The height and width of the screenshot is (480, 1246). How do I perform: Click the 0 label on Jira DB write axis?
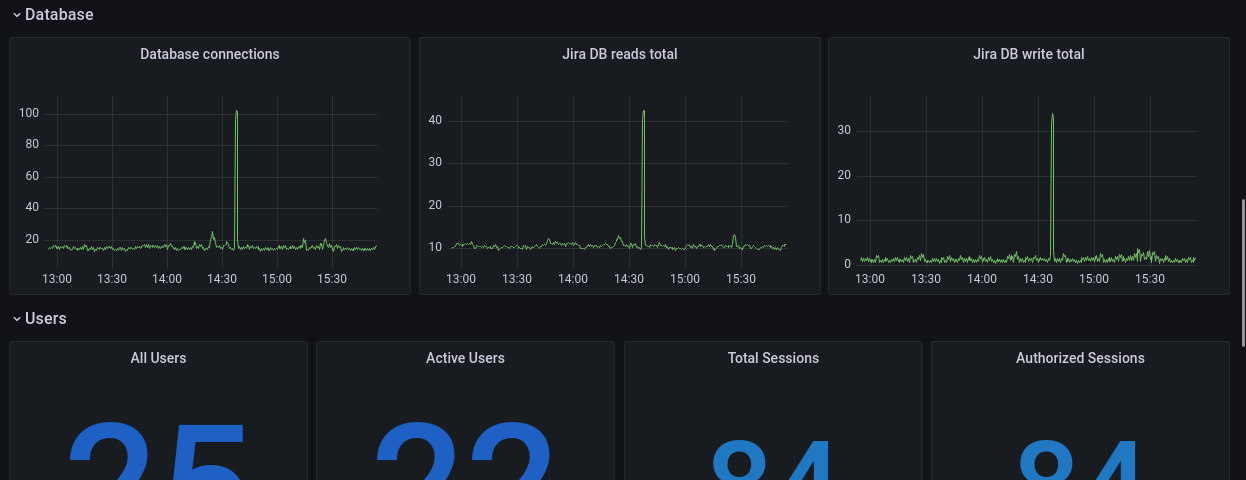[x=847, y=264]
